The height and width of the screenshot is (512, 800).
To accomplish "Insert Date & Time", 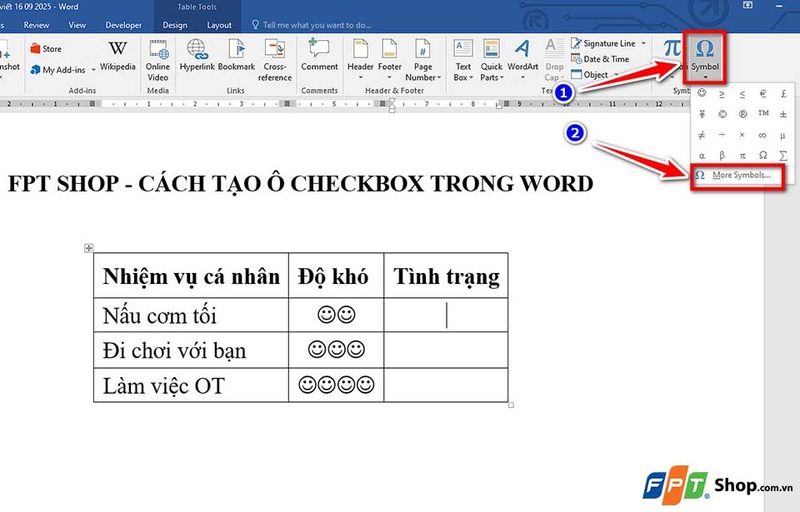I will click(600, 59).
